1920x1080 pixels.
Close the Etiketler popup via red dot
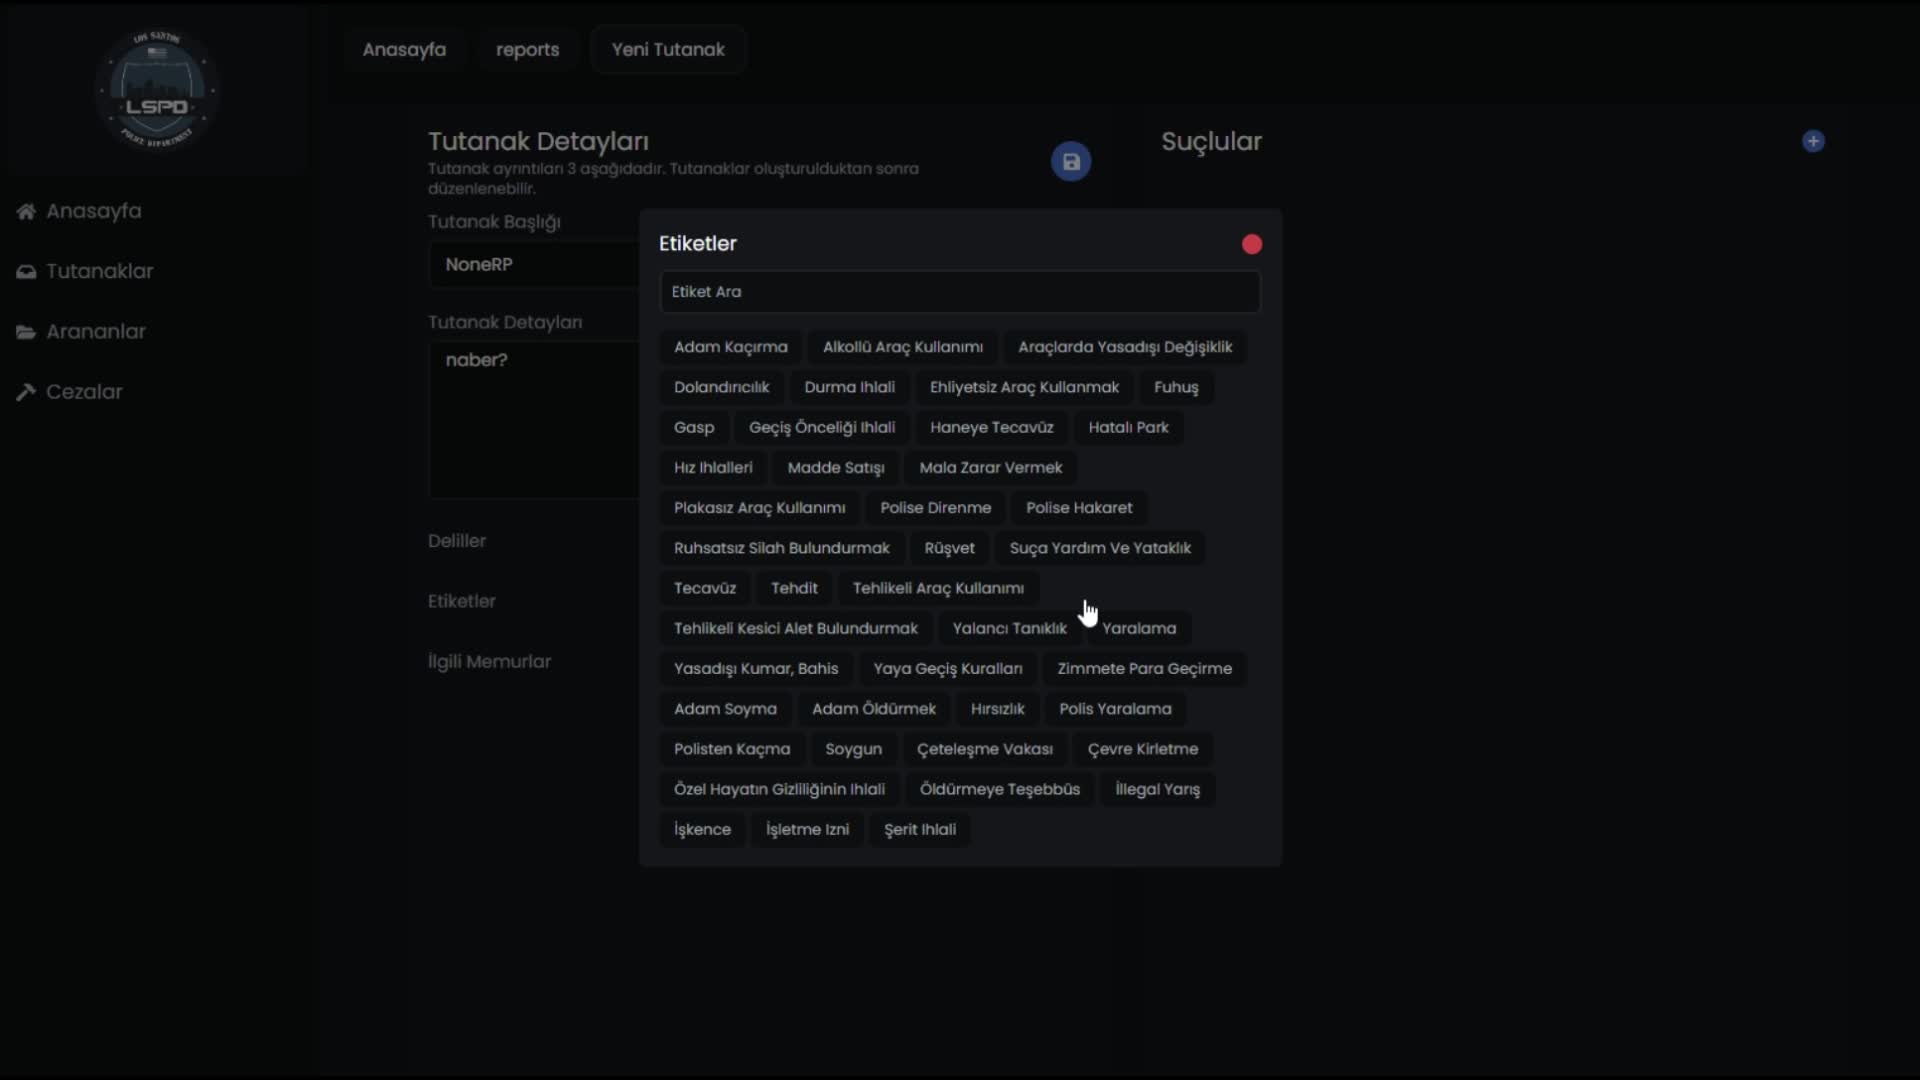click(1252, 243)
